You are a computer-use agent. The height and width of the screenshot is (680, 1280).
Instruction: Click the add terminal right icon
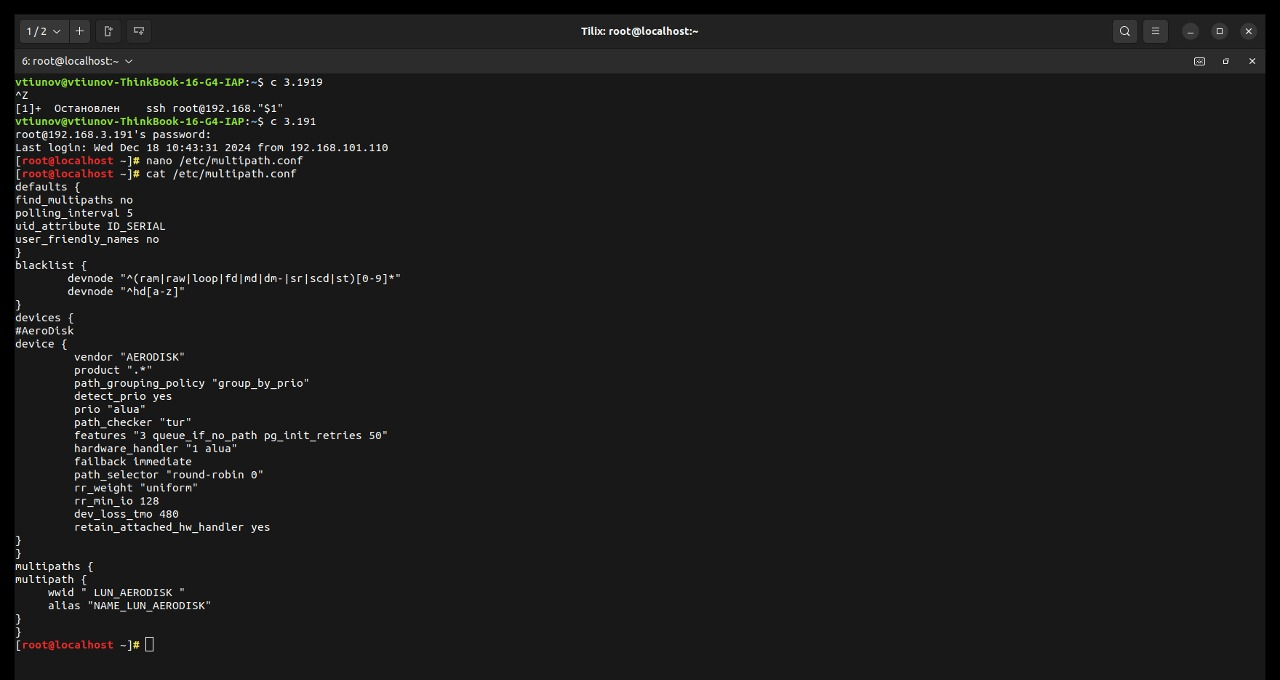[x=109, y=31]
